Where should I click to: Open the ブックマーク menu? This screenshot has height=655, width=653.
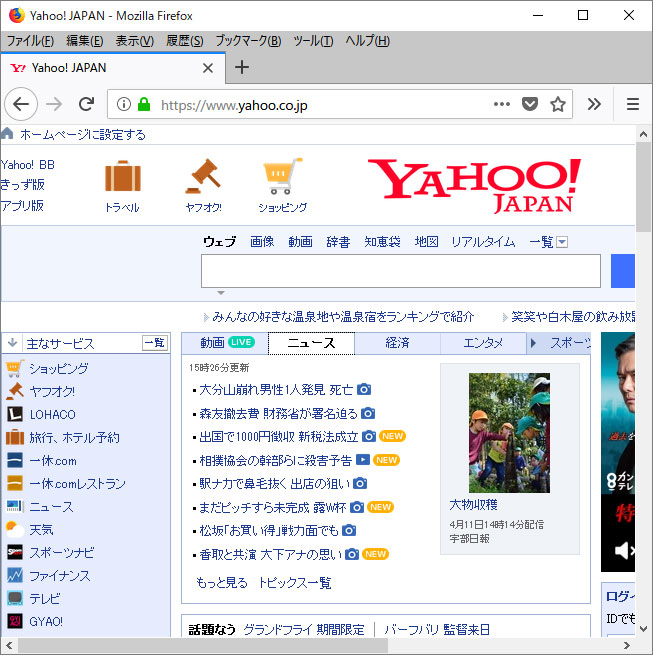coord(248,41)
